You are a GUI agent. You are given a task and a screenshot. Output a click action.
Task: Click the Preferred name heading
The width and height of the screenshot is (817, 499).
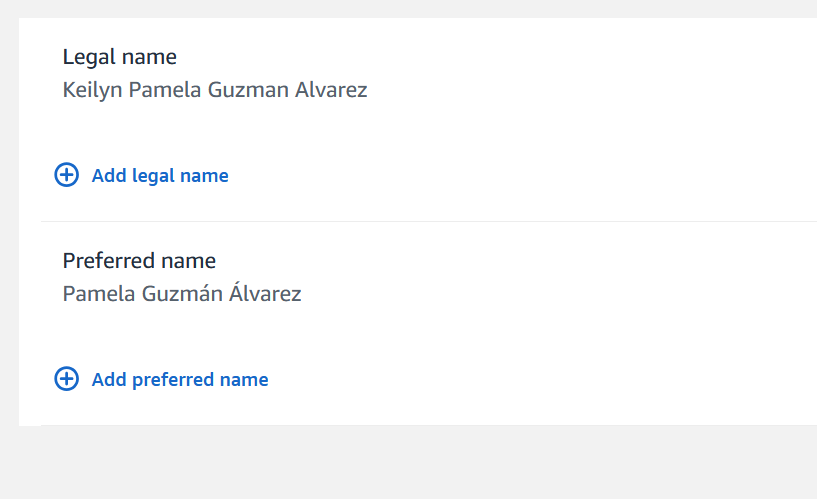pyautogui.click(x=139, y=261)
